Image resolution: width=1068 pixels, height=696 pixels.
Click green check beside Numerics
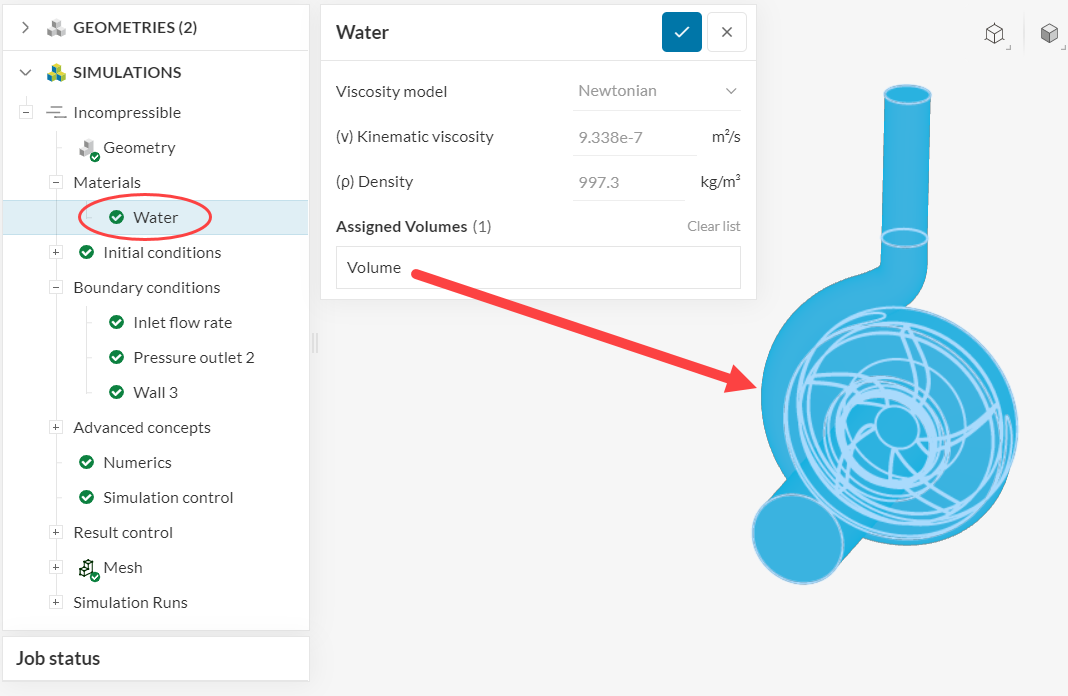pyautogui.click(x=86, y=462)
